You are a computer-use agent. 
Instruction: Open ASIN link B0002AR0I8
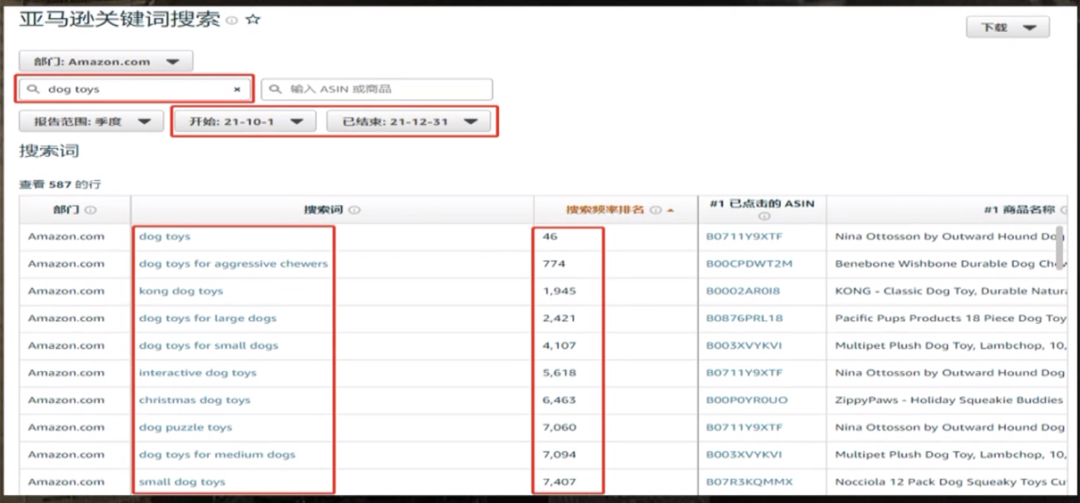[743, 291]
